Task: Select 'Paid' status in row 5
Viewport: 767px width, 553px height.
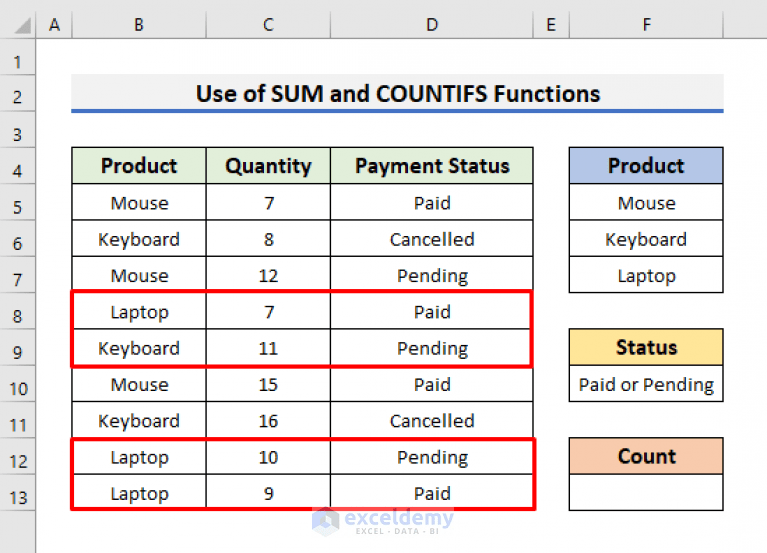Action: [431, 202]
